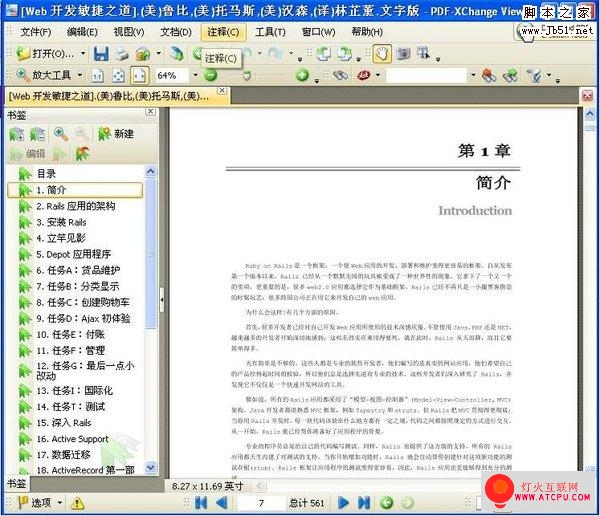Select the Snapshot camera tool

click(403, 54)
